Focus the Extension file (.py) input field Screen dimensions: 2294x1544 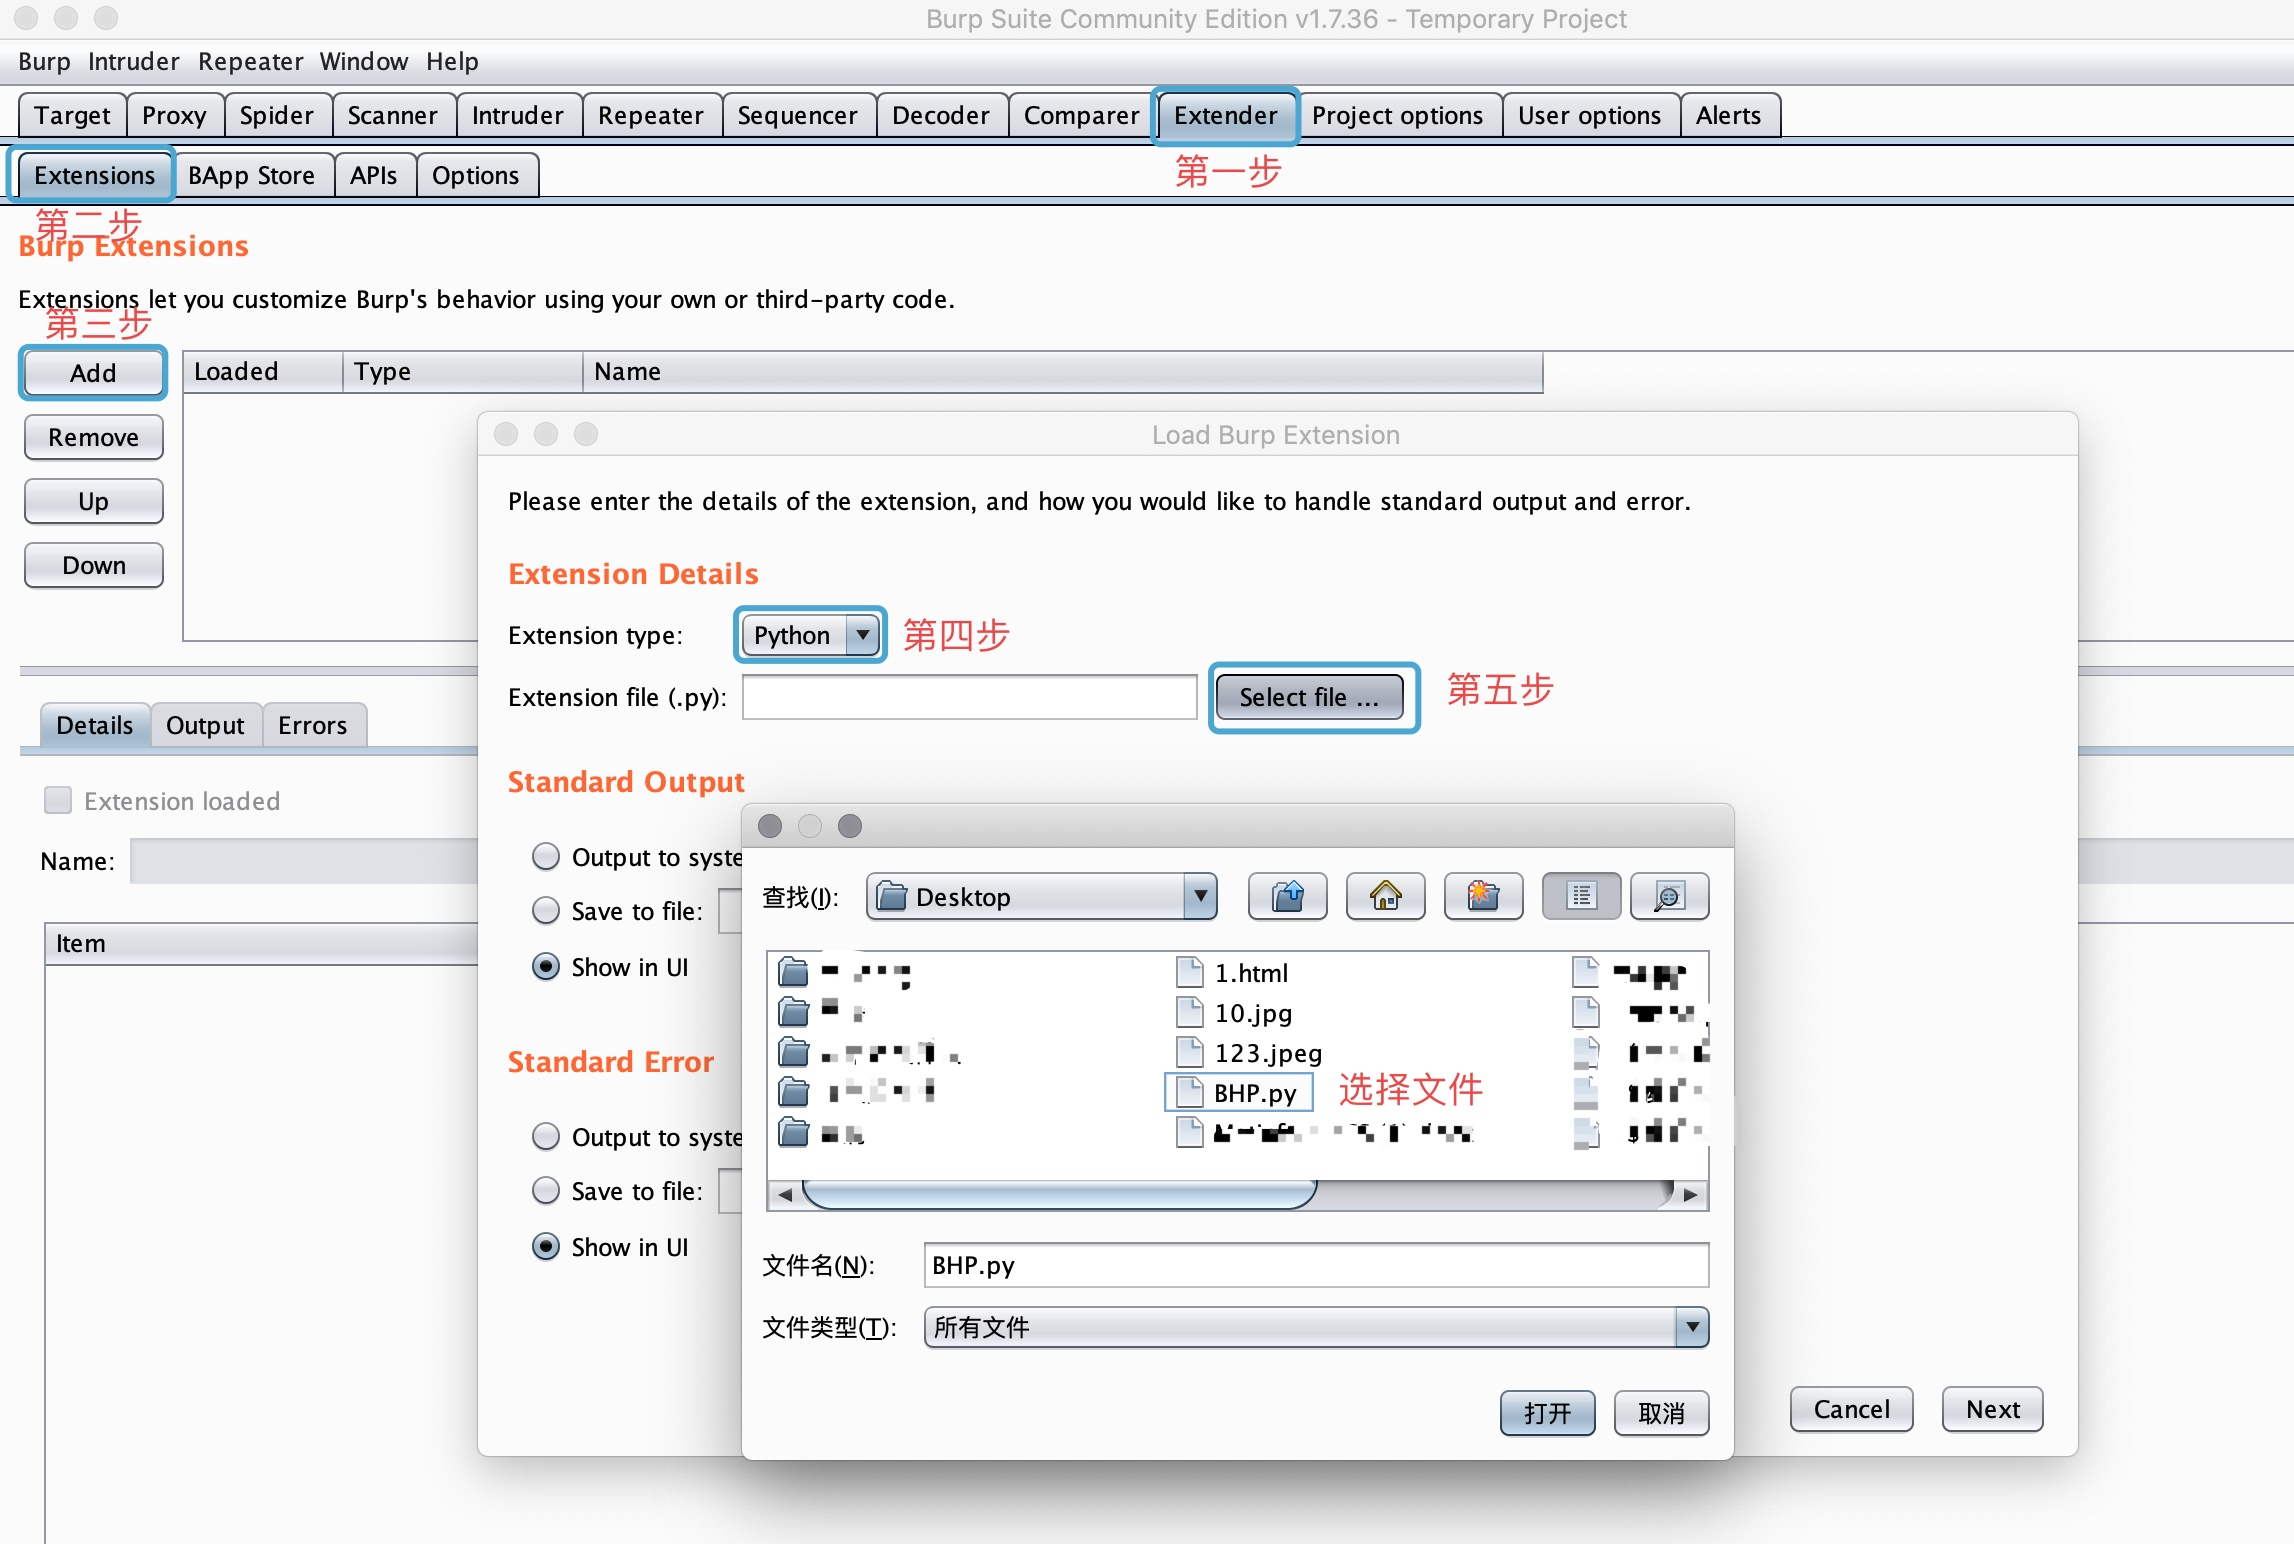pyautogui.click(x=970, y=697)
